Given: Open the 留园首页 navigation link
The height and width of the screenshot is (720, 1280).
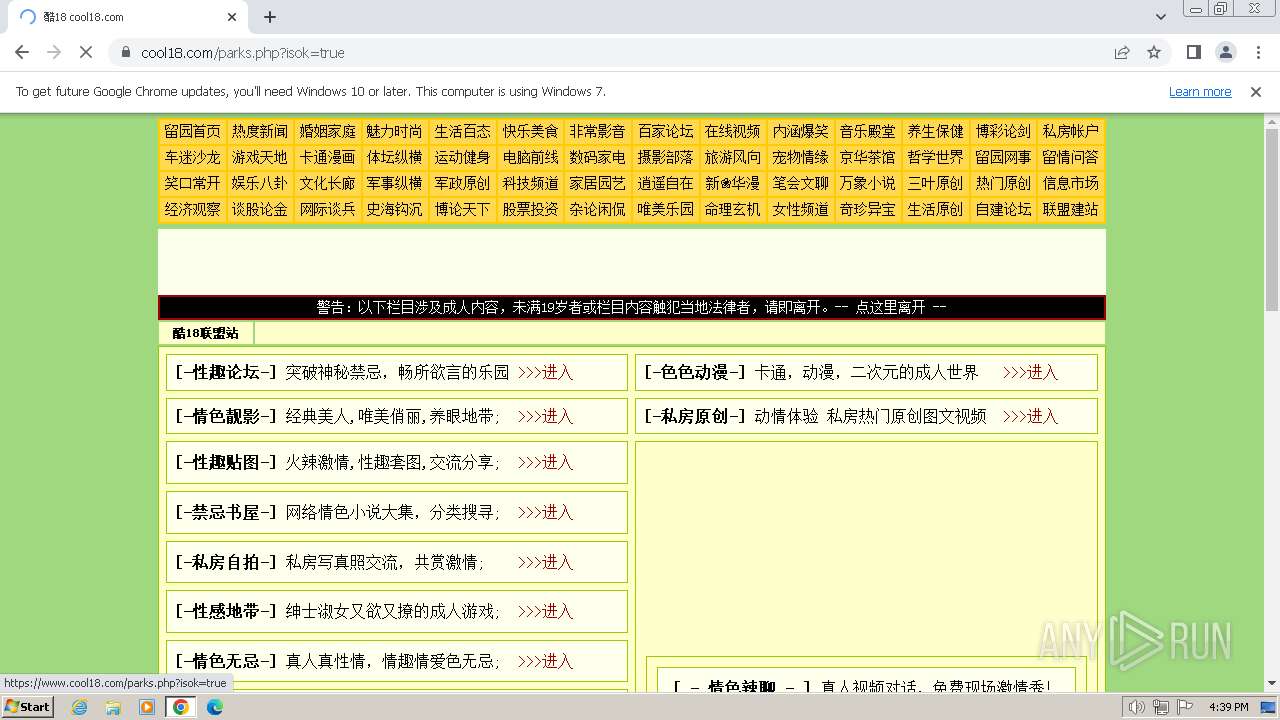Looking at the screenshot, I should click(x=192, y=131).
